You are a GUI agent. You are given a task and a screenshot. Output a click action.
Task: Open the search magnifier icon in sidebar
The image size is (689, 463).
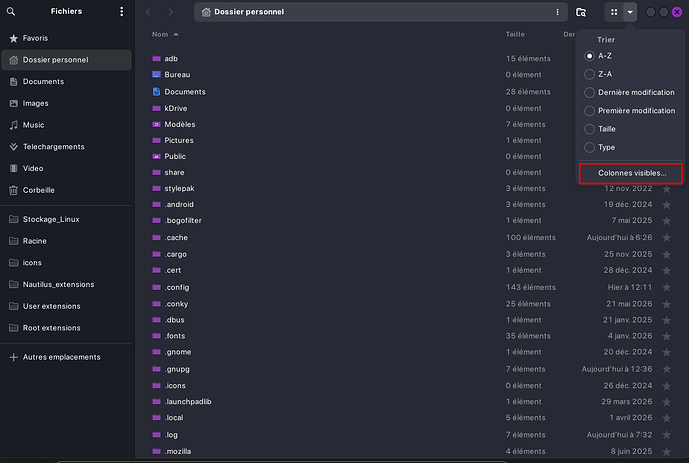pos(11,11)
